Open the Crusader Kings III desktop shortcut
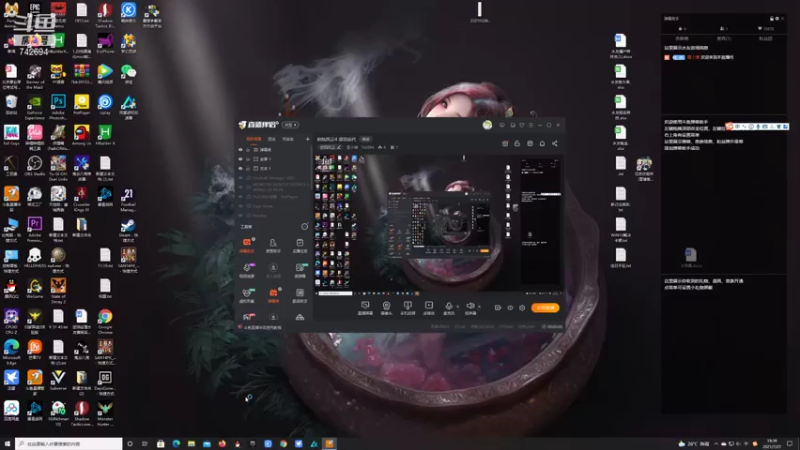The height and width of the screenshot is (450, 800). point(82,199)
